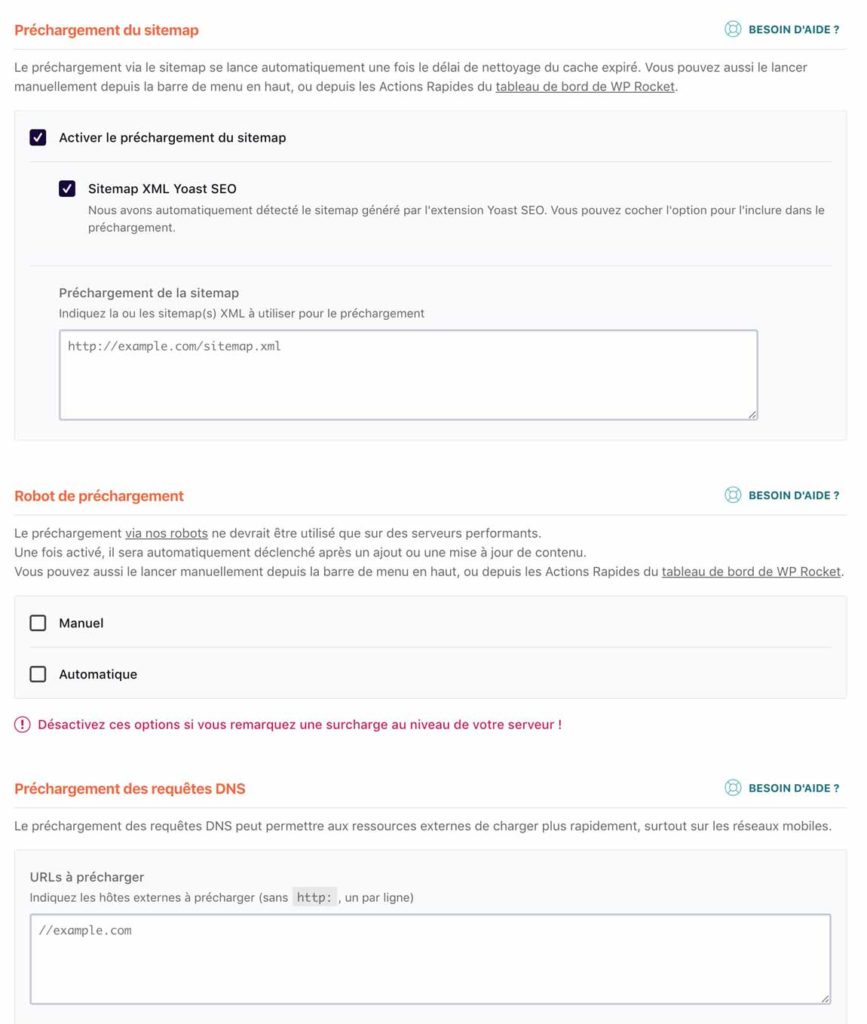Click the Robot de préchargement section heading
The width and height of the screenshot is (867, 1024).
pyautogui.click(x=99, y=496)
